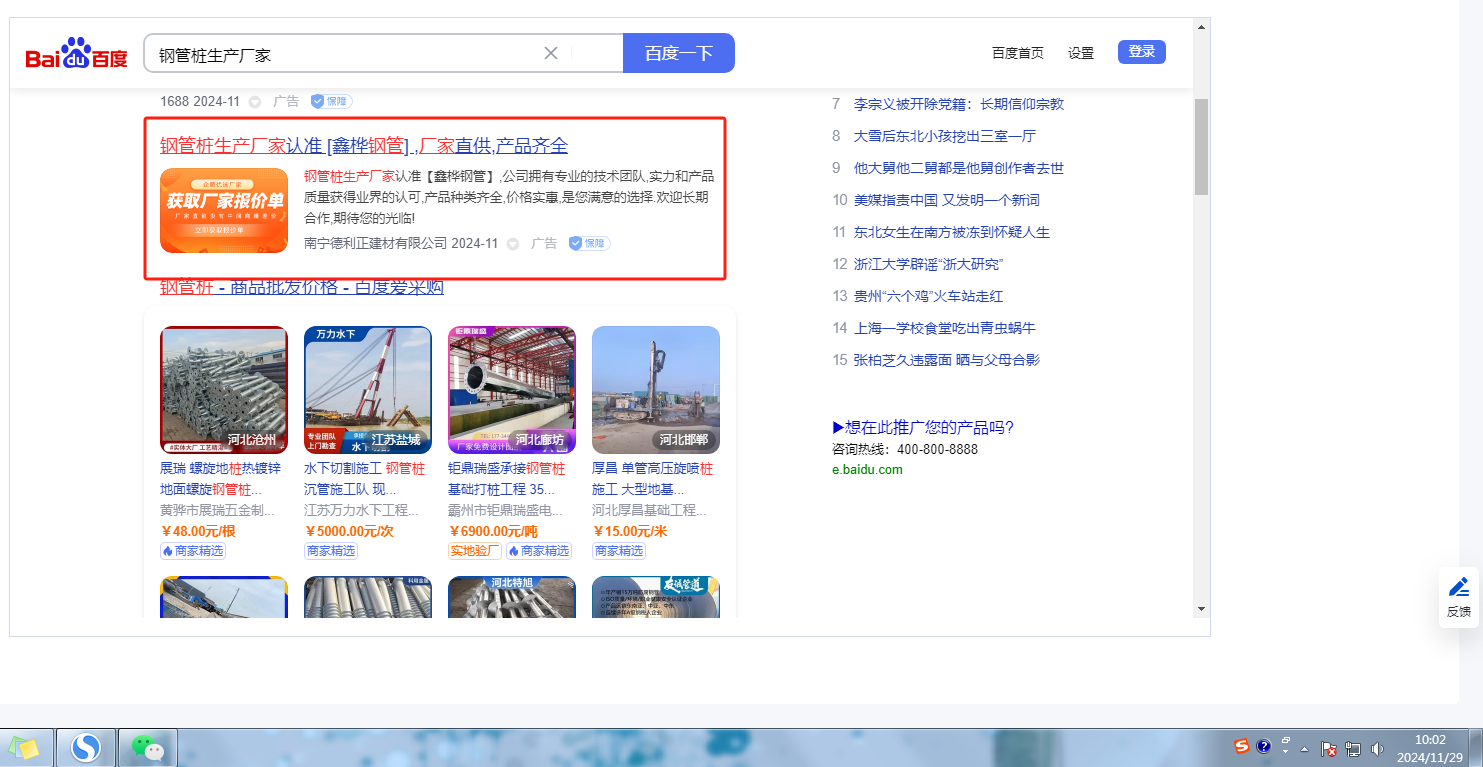Open 设置 menu in the header
Screen dimensions: 1483x767
(x=1081, y=53)
